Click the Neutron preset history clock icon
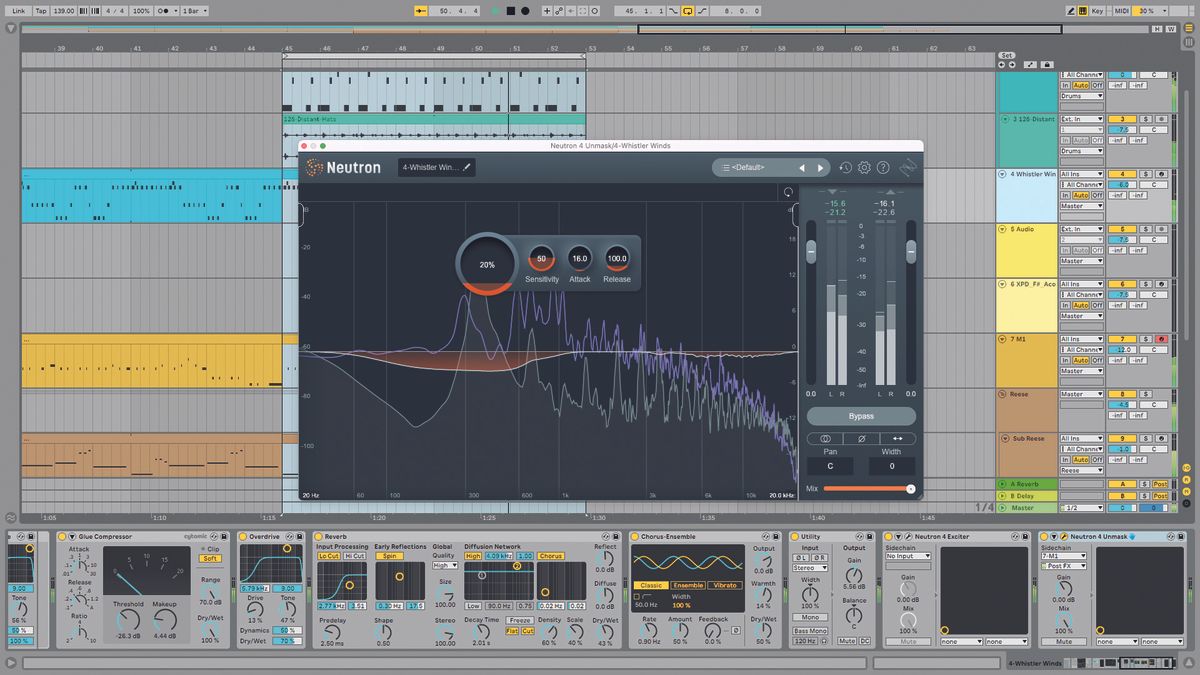The image size is (1200, 675). coord(844,167)
